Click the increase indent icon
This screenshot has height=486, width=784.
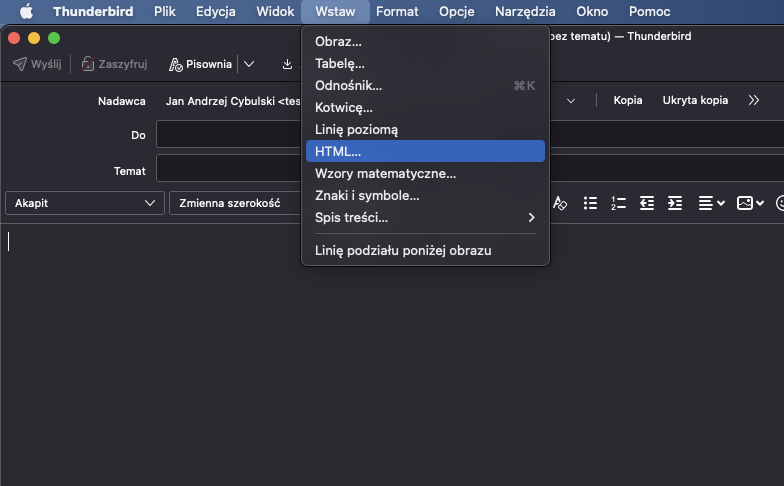coord(675,203)
